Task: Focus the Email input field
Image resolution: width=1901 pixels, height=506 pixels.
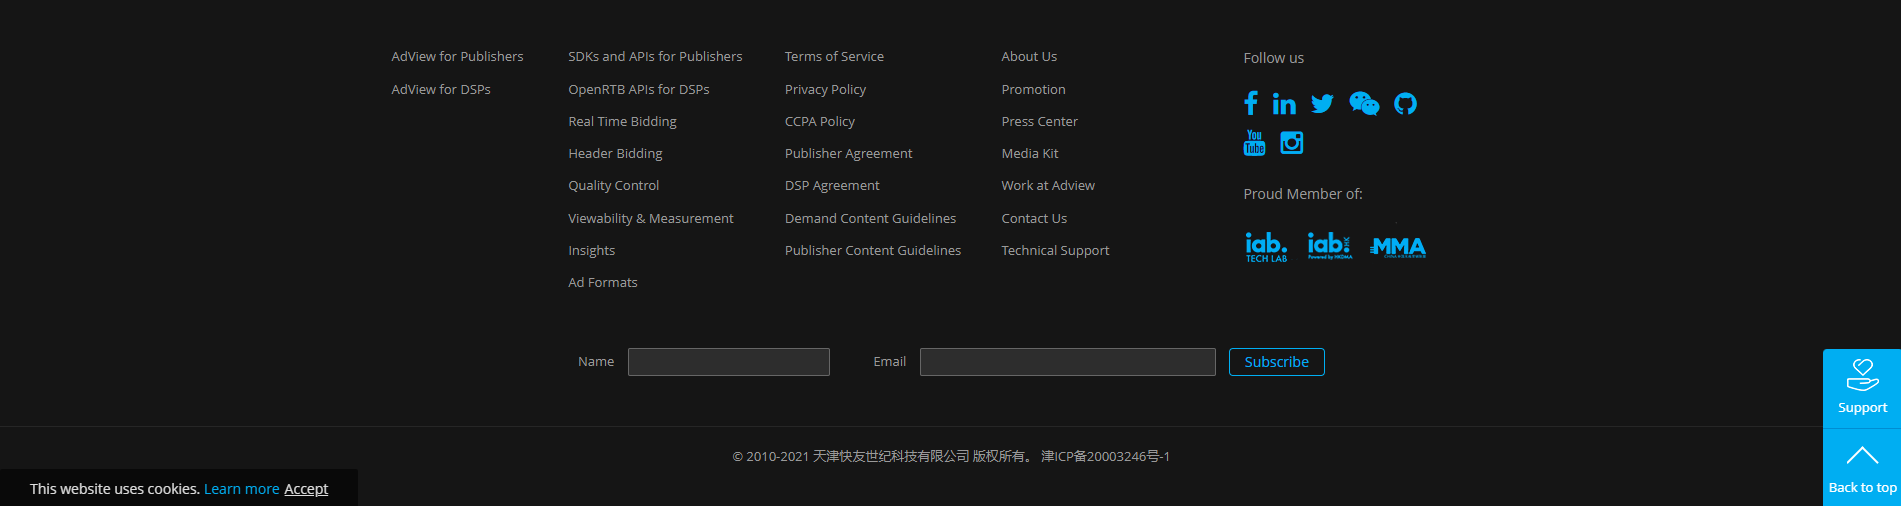Action: coord(1067,362)
